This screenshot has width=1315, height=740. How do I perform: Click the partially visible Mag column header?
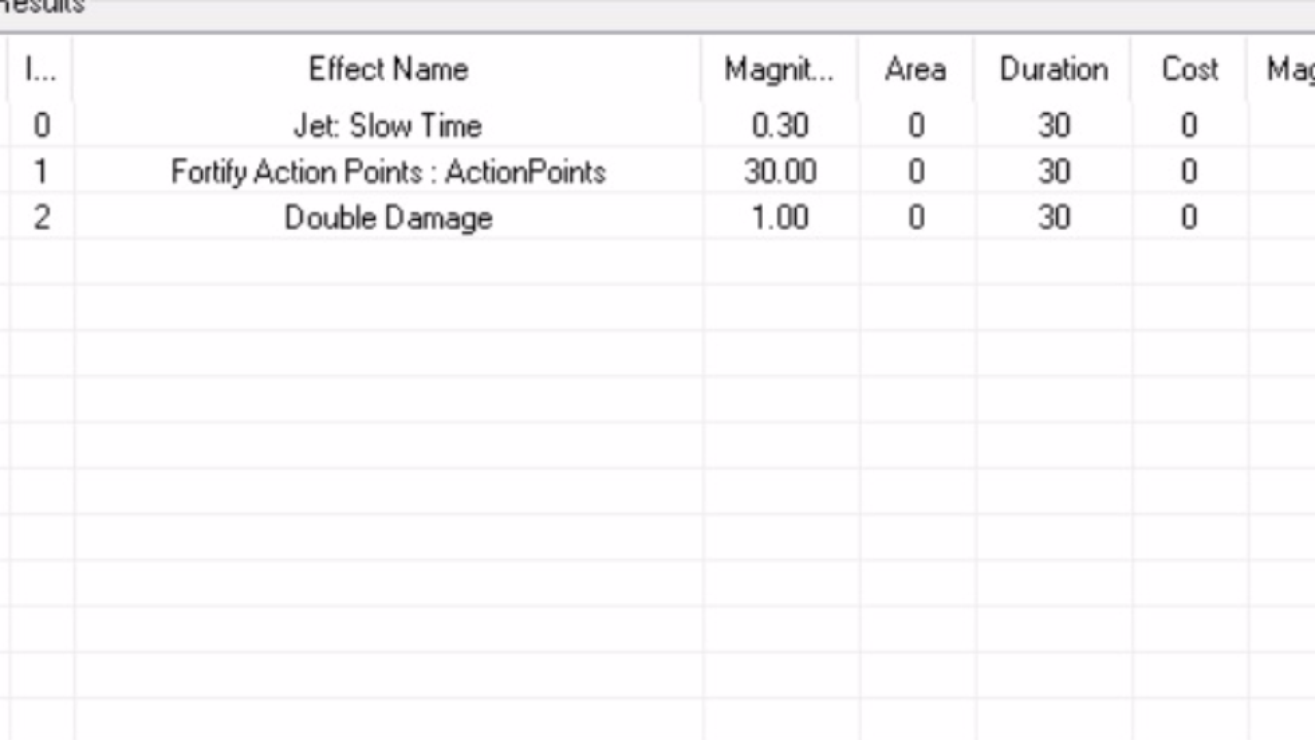coord(1282,70)
